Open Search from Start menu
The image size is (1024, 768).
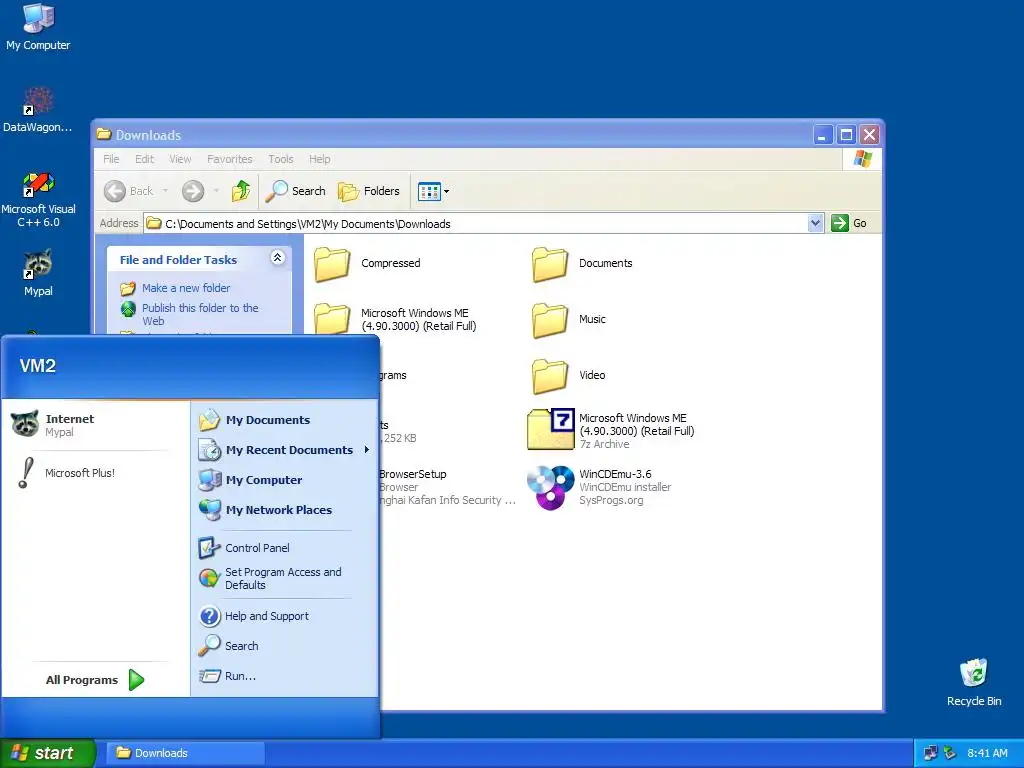[x=284, y=646]
